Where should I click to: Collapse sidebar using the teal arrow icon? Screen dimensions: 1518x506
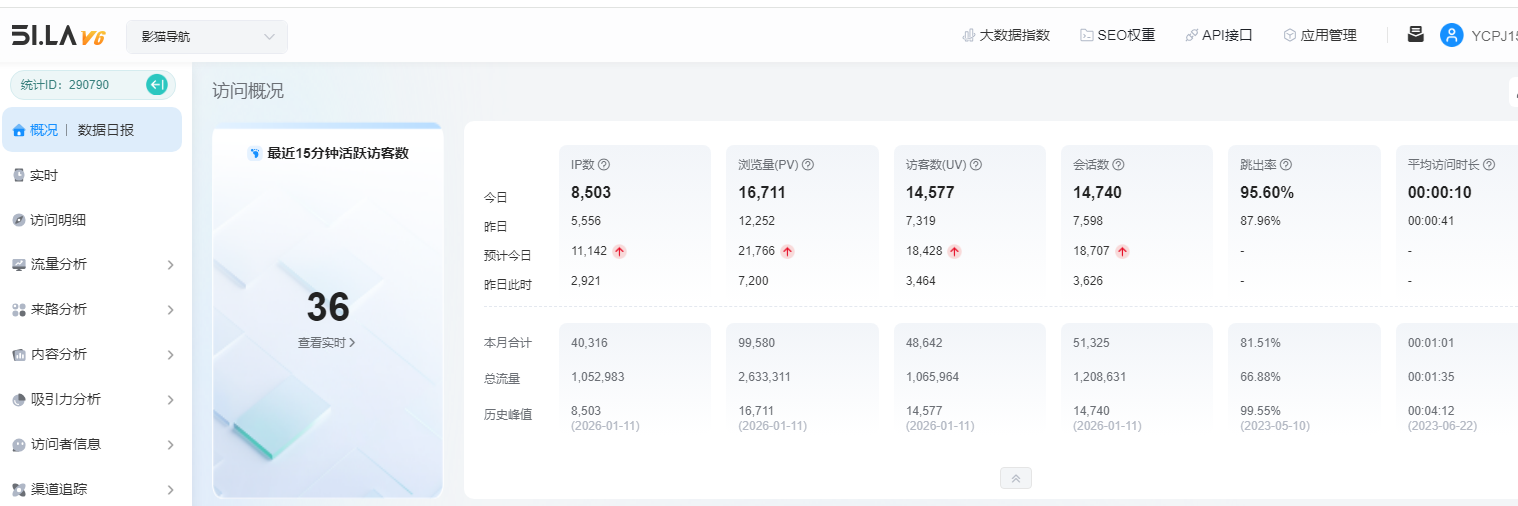[156, 85]
